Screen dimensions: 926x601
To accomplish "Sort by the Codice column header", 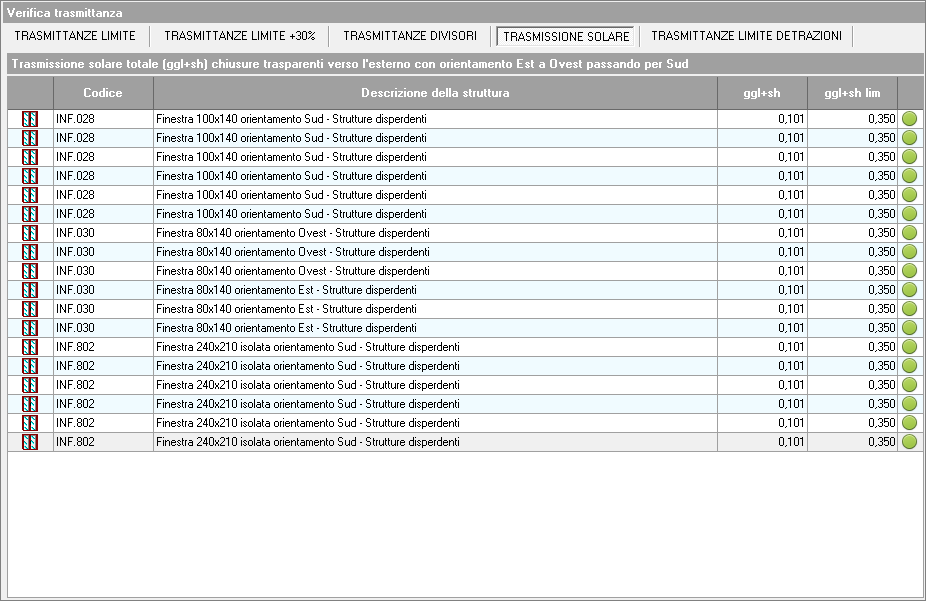I will click(103, 93).
